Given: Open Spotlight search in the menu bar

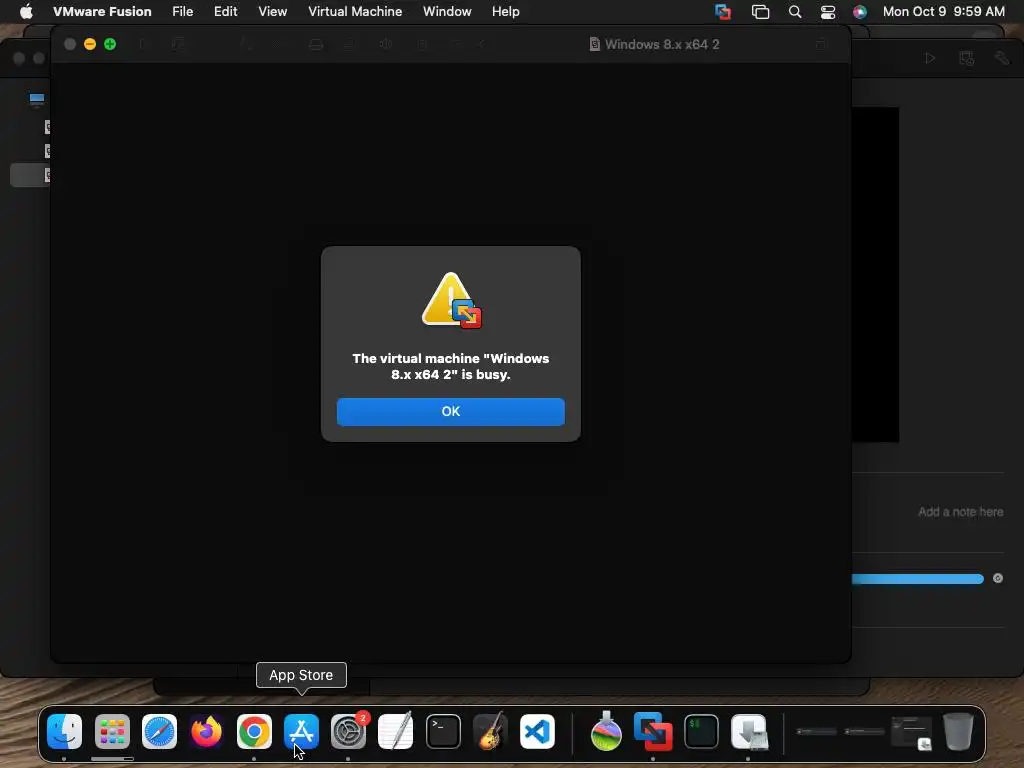Looking at the screenshot, I should [x=795, y=11].
